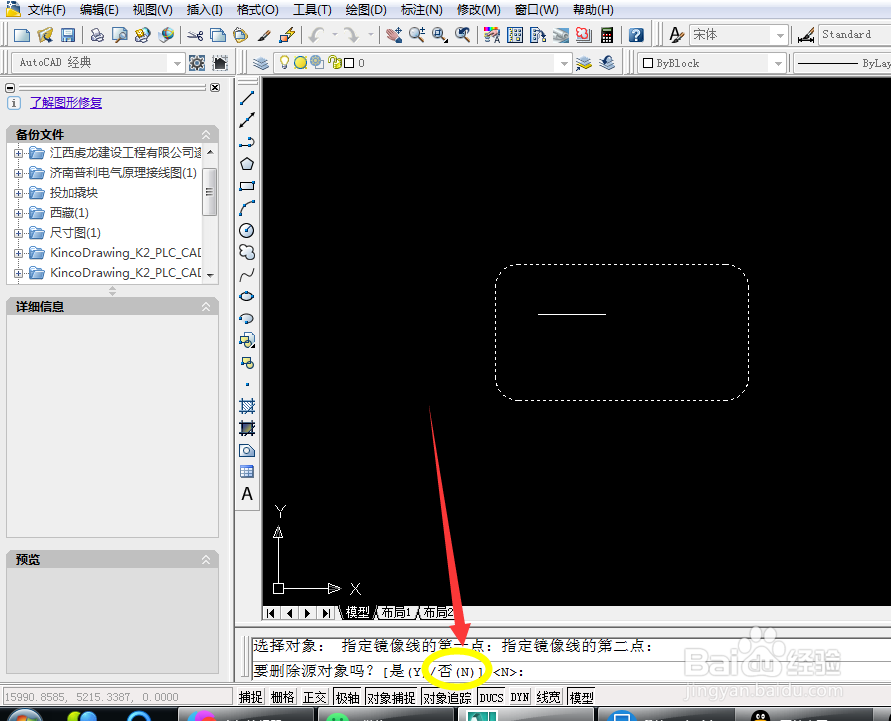This screenshot has height=721, width=891.
Task: Click the 模型 status bar button
Action: [581, 697]
